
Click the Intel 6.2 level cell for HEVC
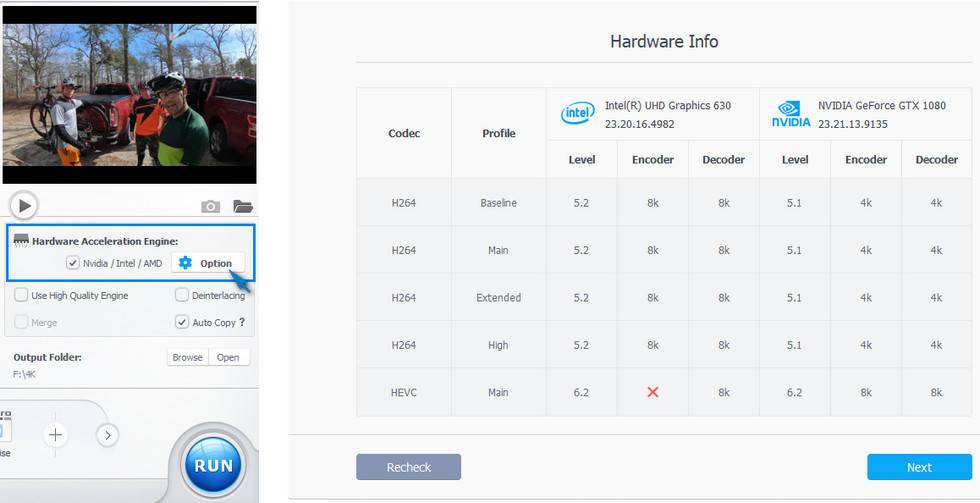click(x=581, y=392)
